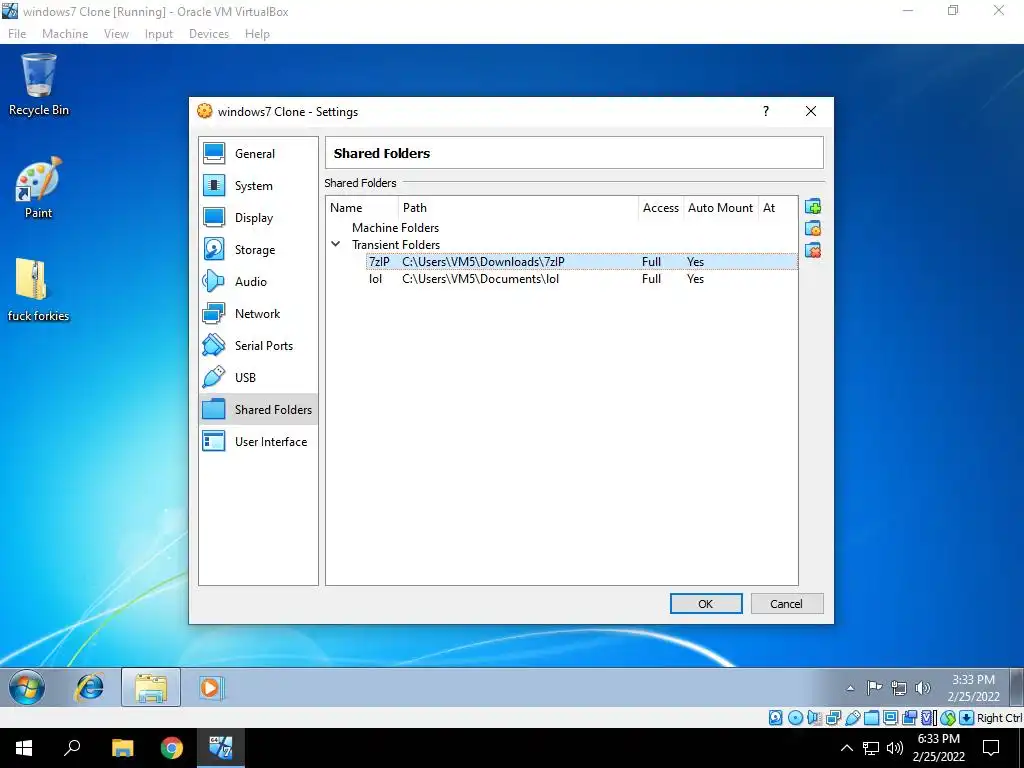Click the Path column header

[519, 208]
